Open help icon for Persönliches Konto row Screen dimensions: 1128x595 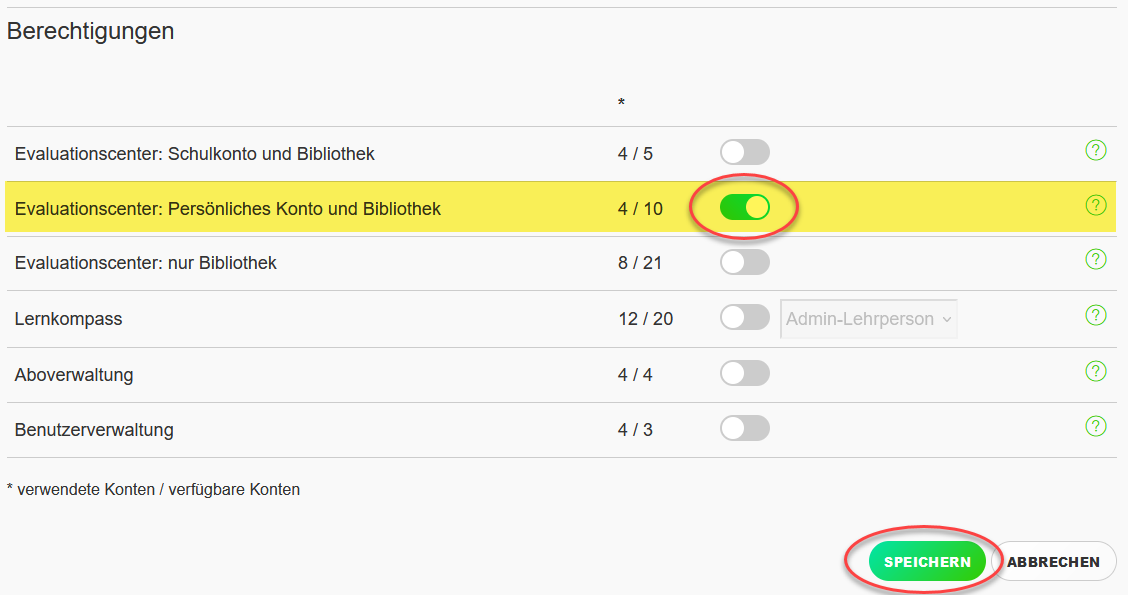click(1096, 205)
